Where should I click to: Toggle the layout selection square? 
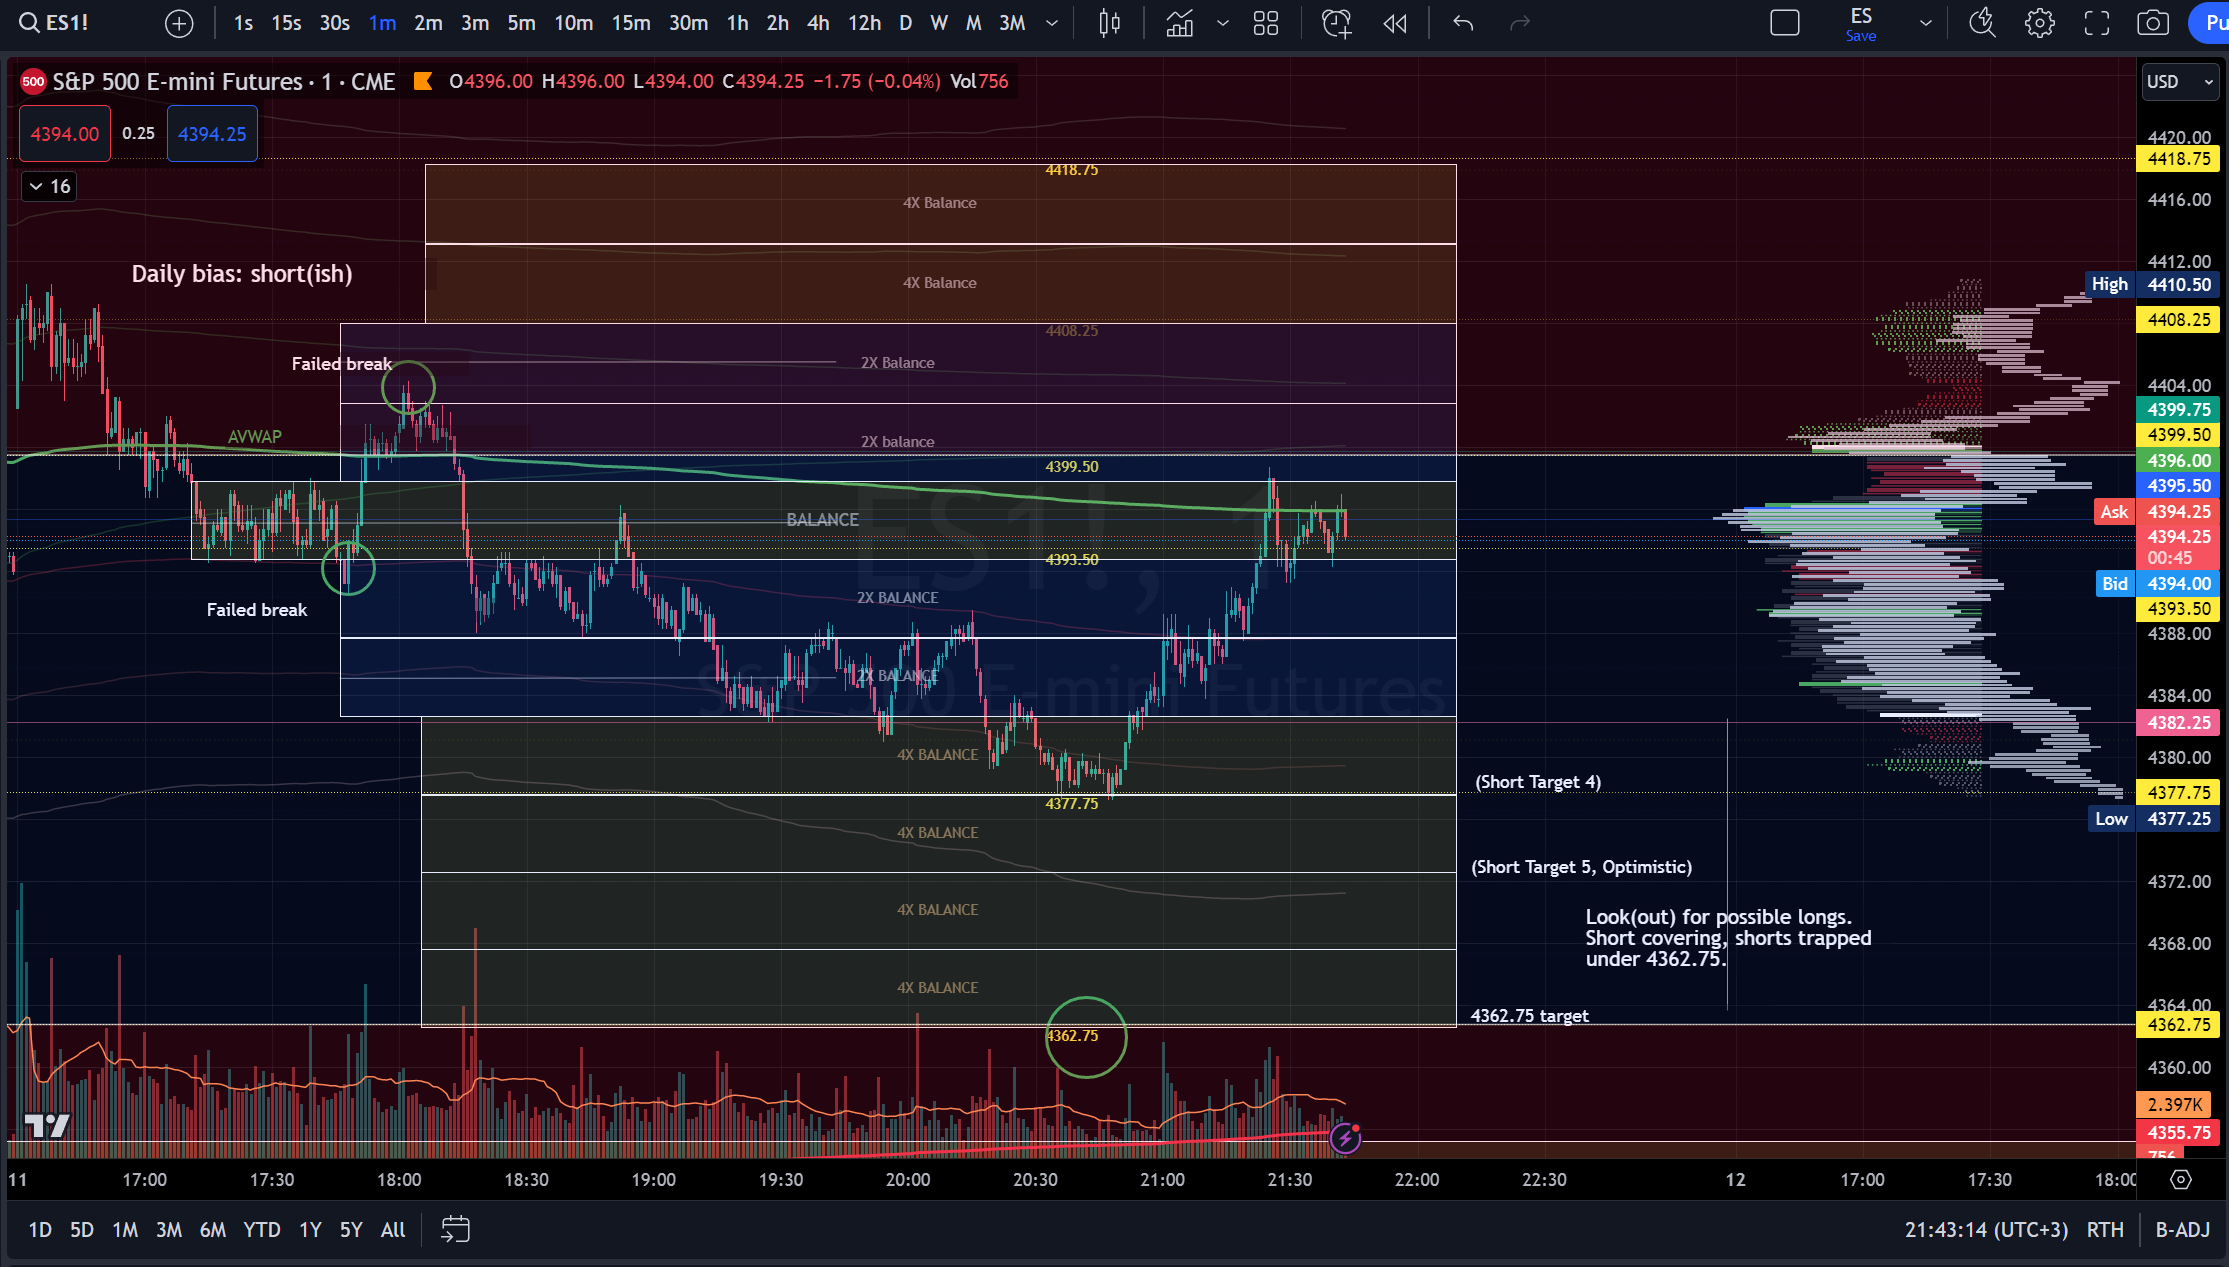click(x=1785, y=23)
